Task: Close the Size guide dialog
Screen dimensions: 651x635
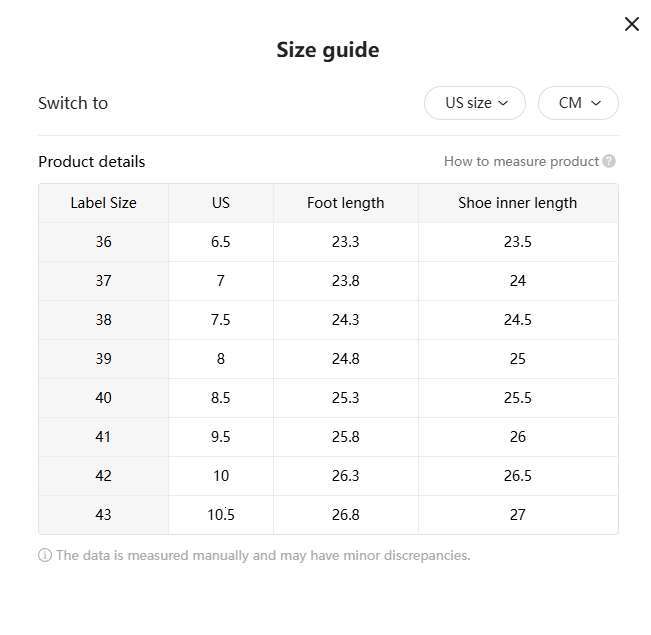Action: tap(631, 24)
